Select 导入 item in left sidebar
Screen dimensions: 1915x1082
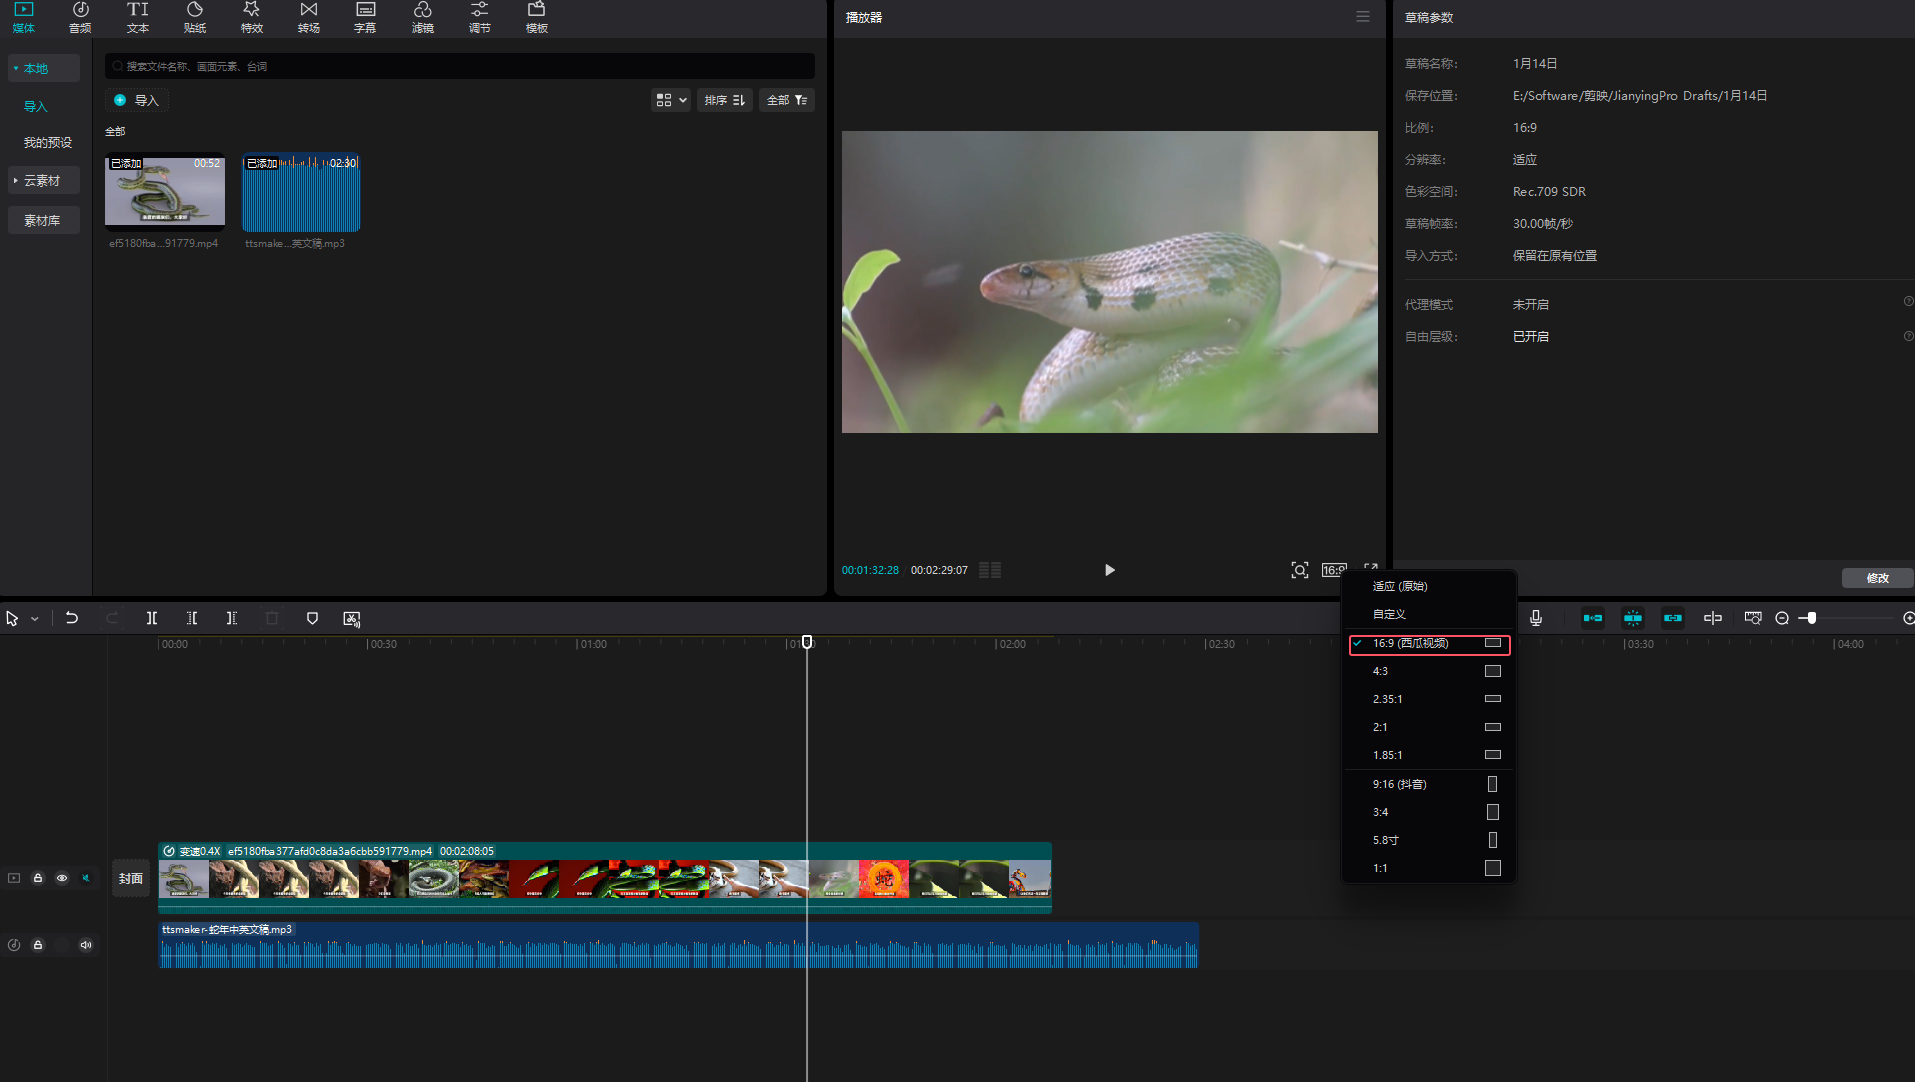pos(36,106)
